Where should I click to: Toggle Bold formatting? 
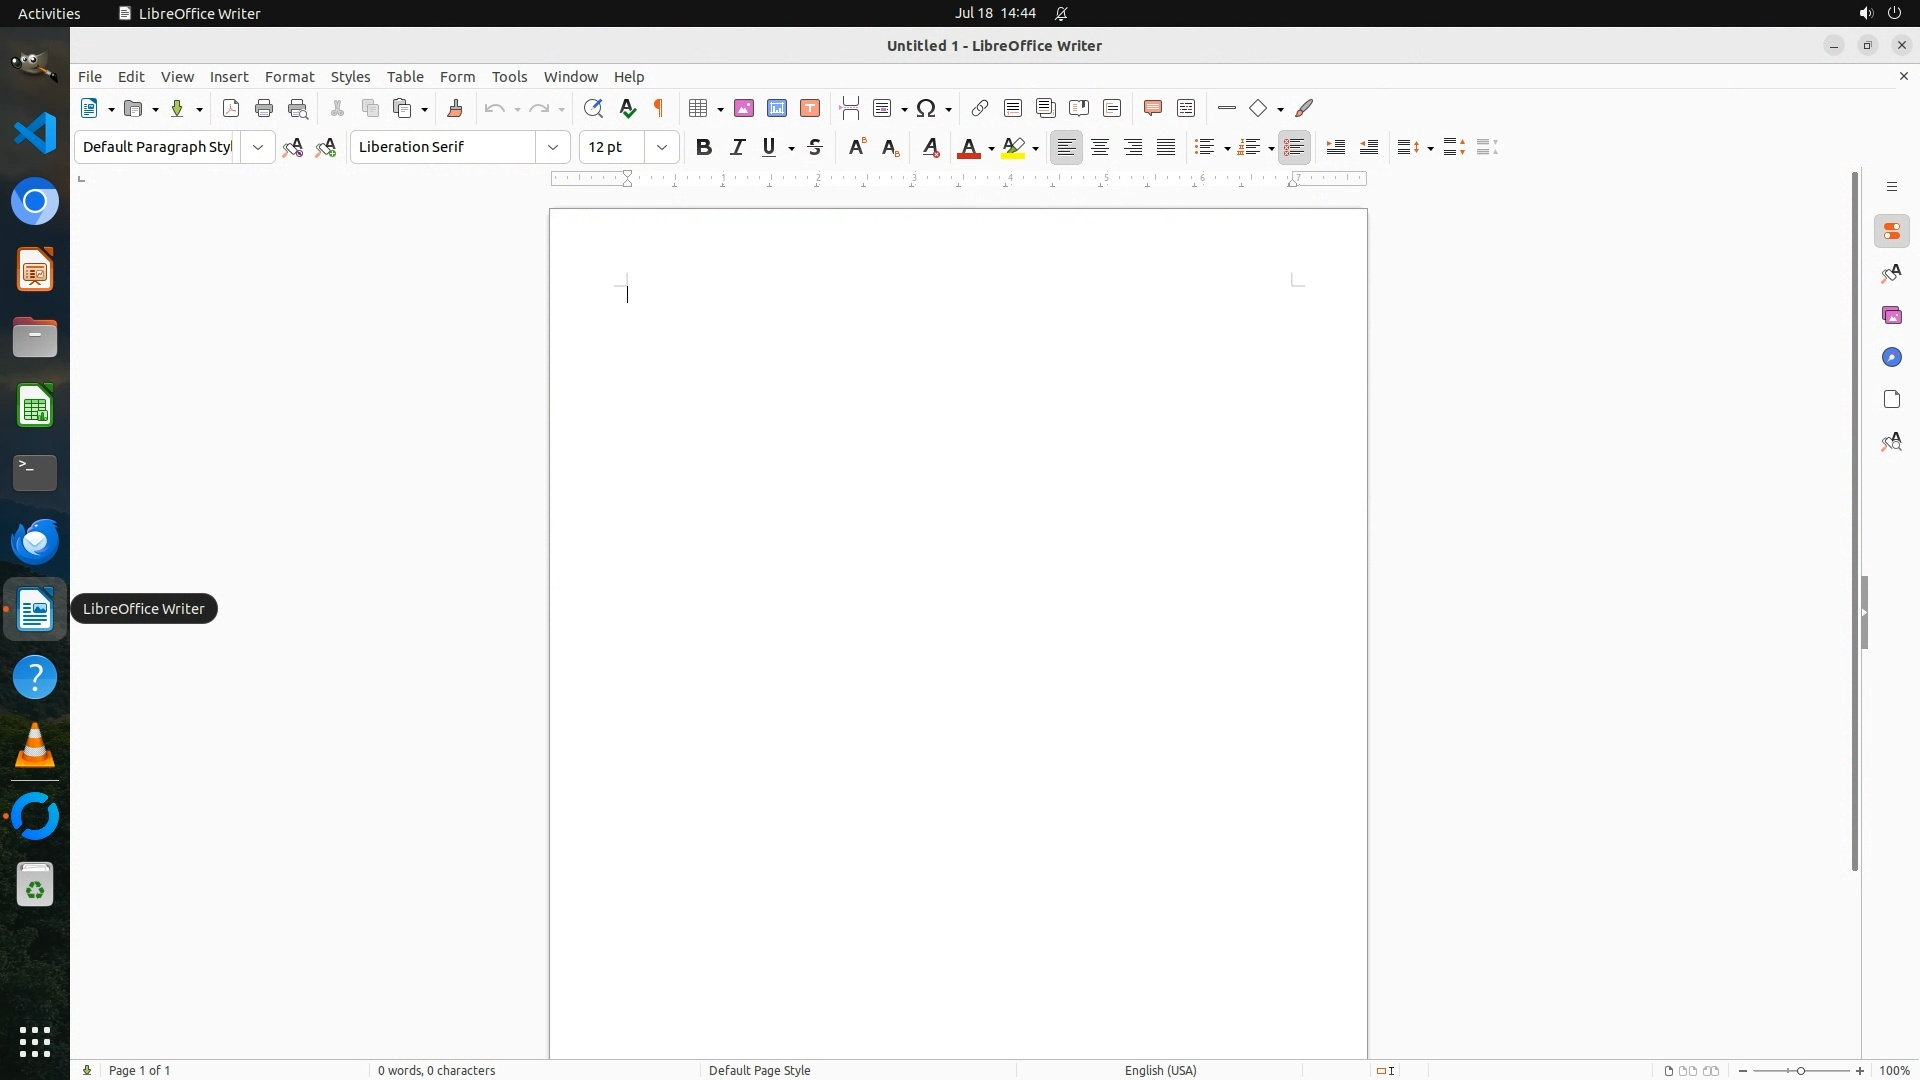[704, 147]
